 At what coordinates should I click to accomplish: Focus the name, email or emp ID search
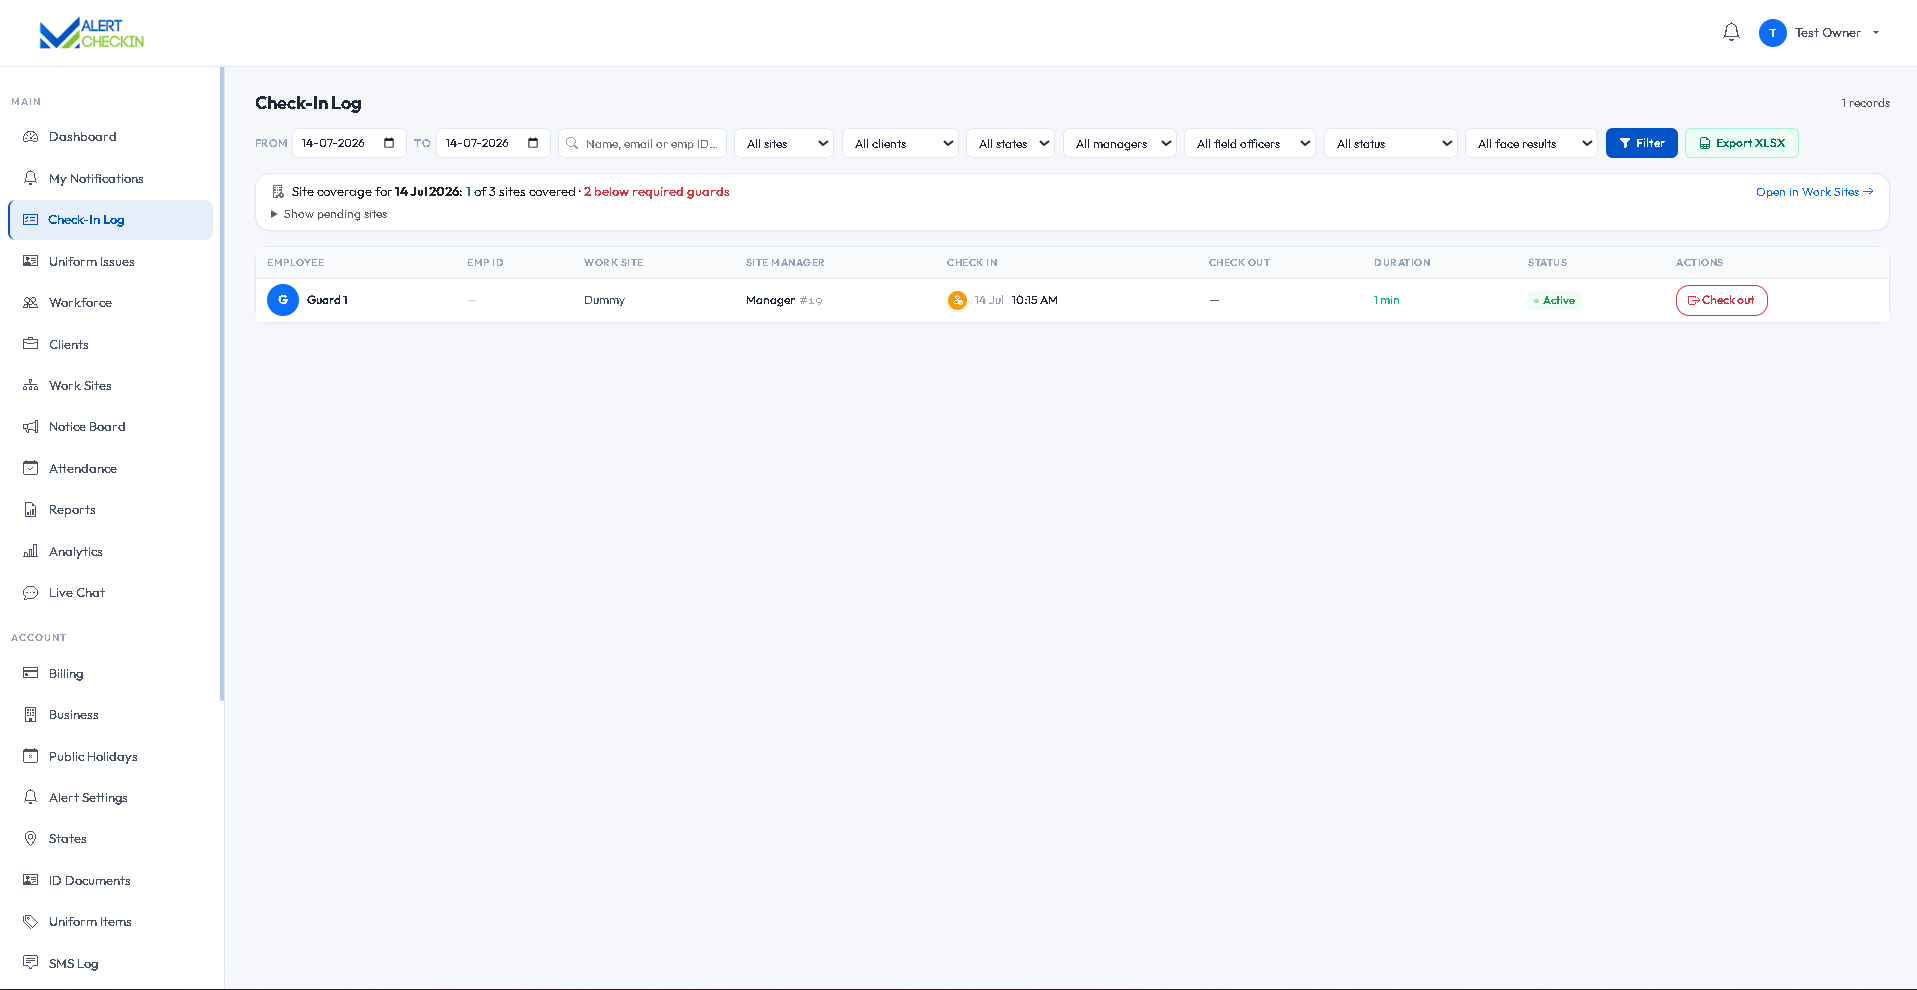coord(642,143)
